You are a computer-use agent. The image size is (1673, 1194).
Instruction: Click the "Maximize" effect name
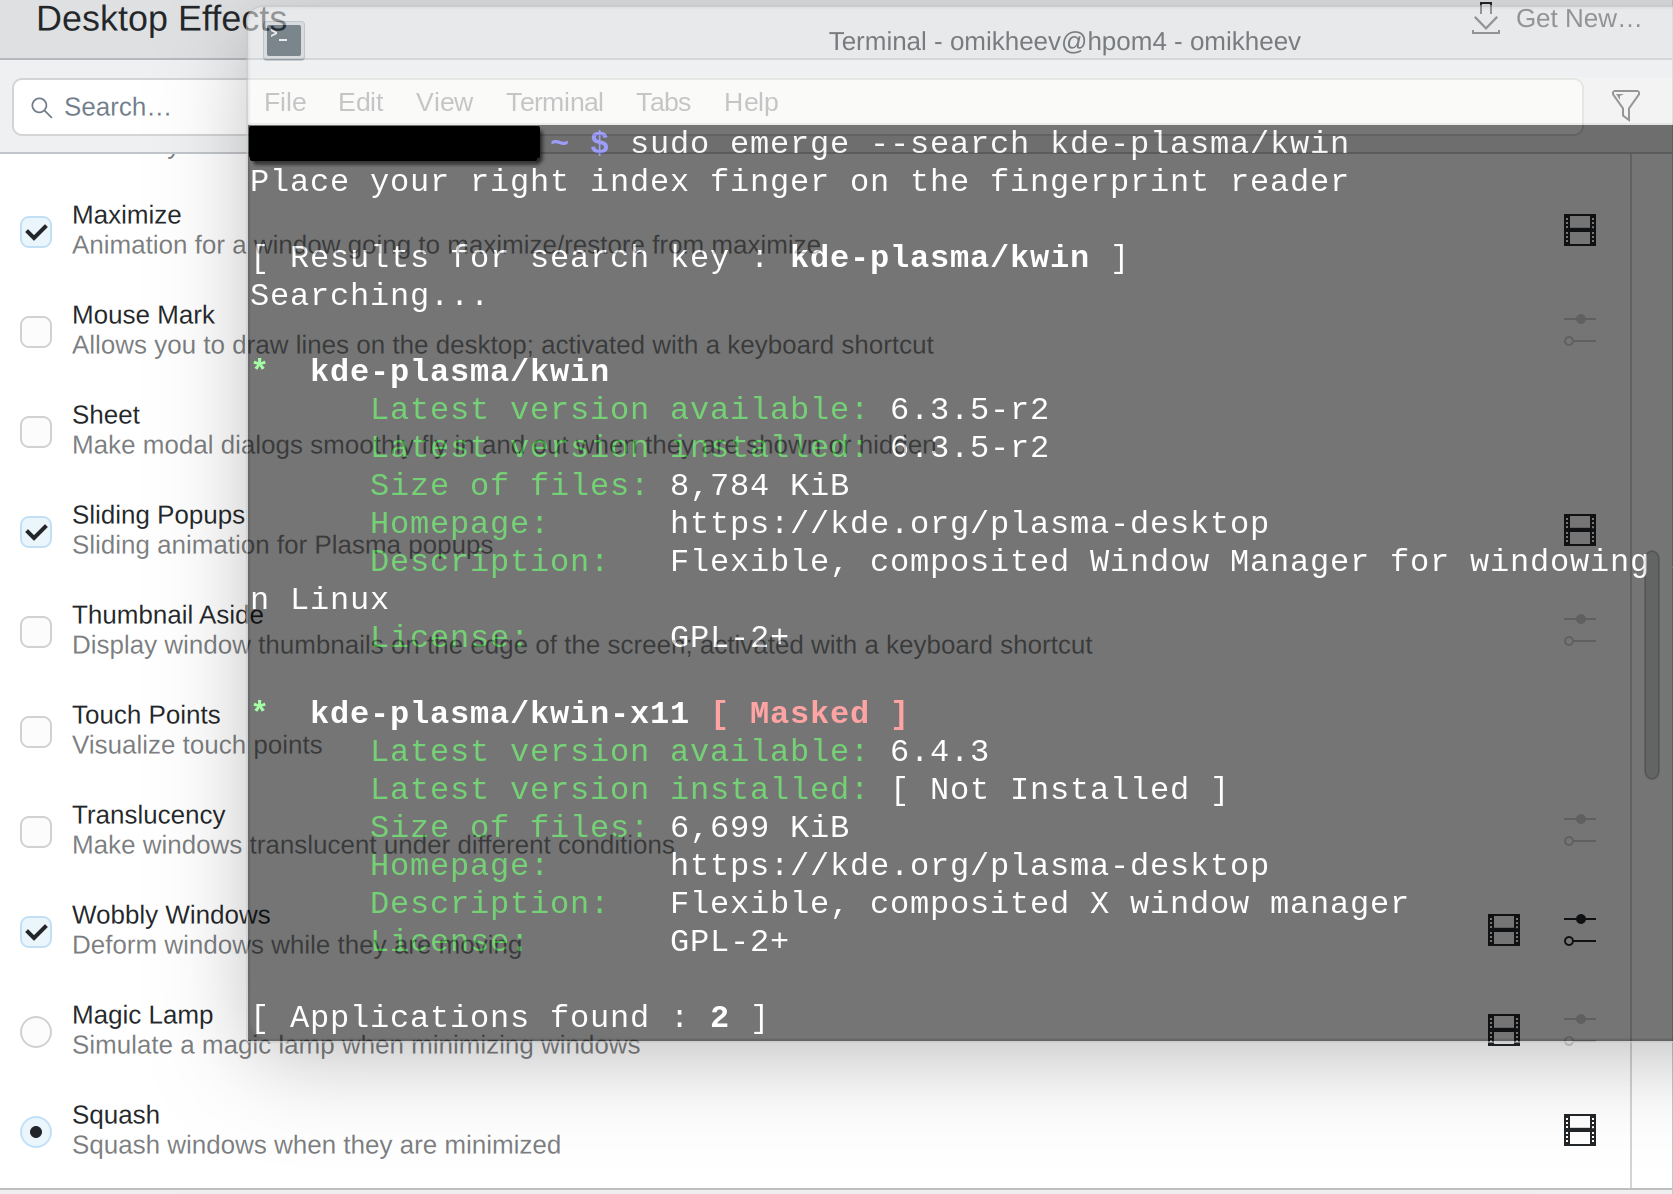tap(127, 215)
